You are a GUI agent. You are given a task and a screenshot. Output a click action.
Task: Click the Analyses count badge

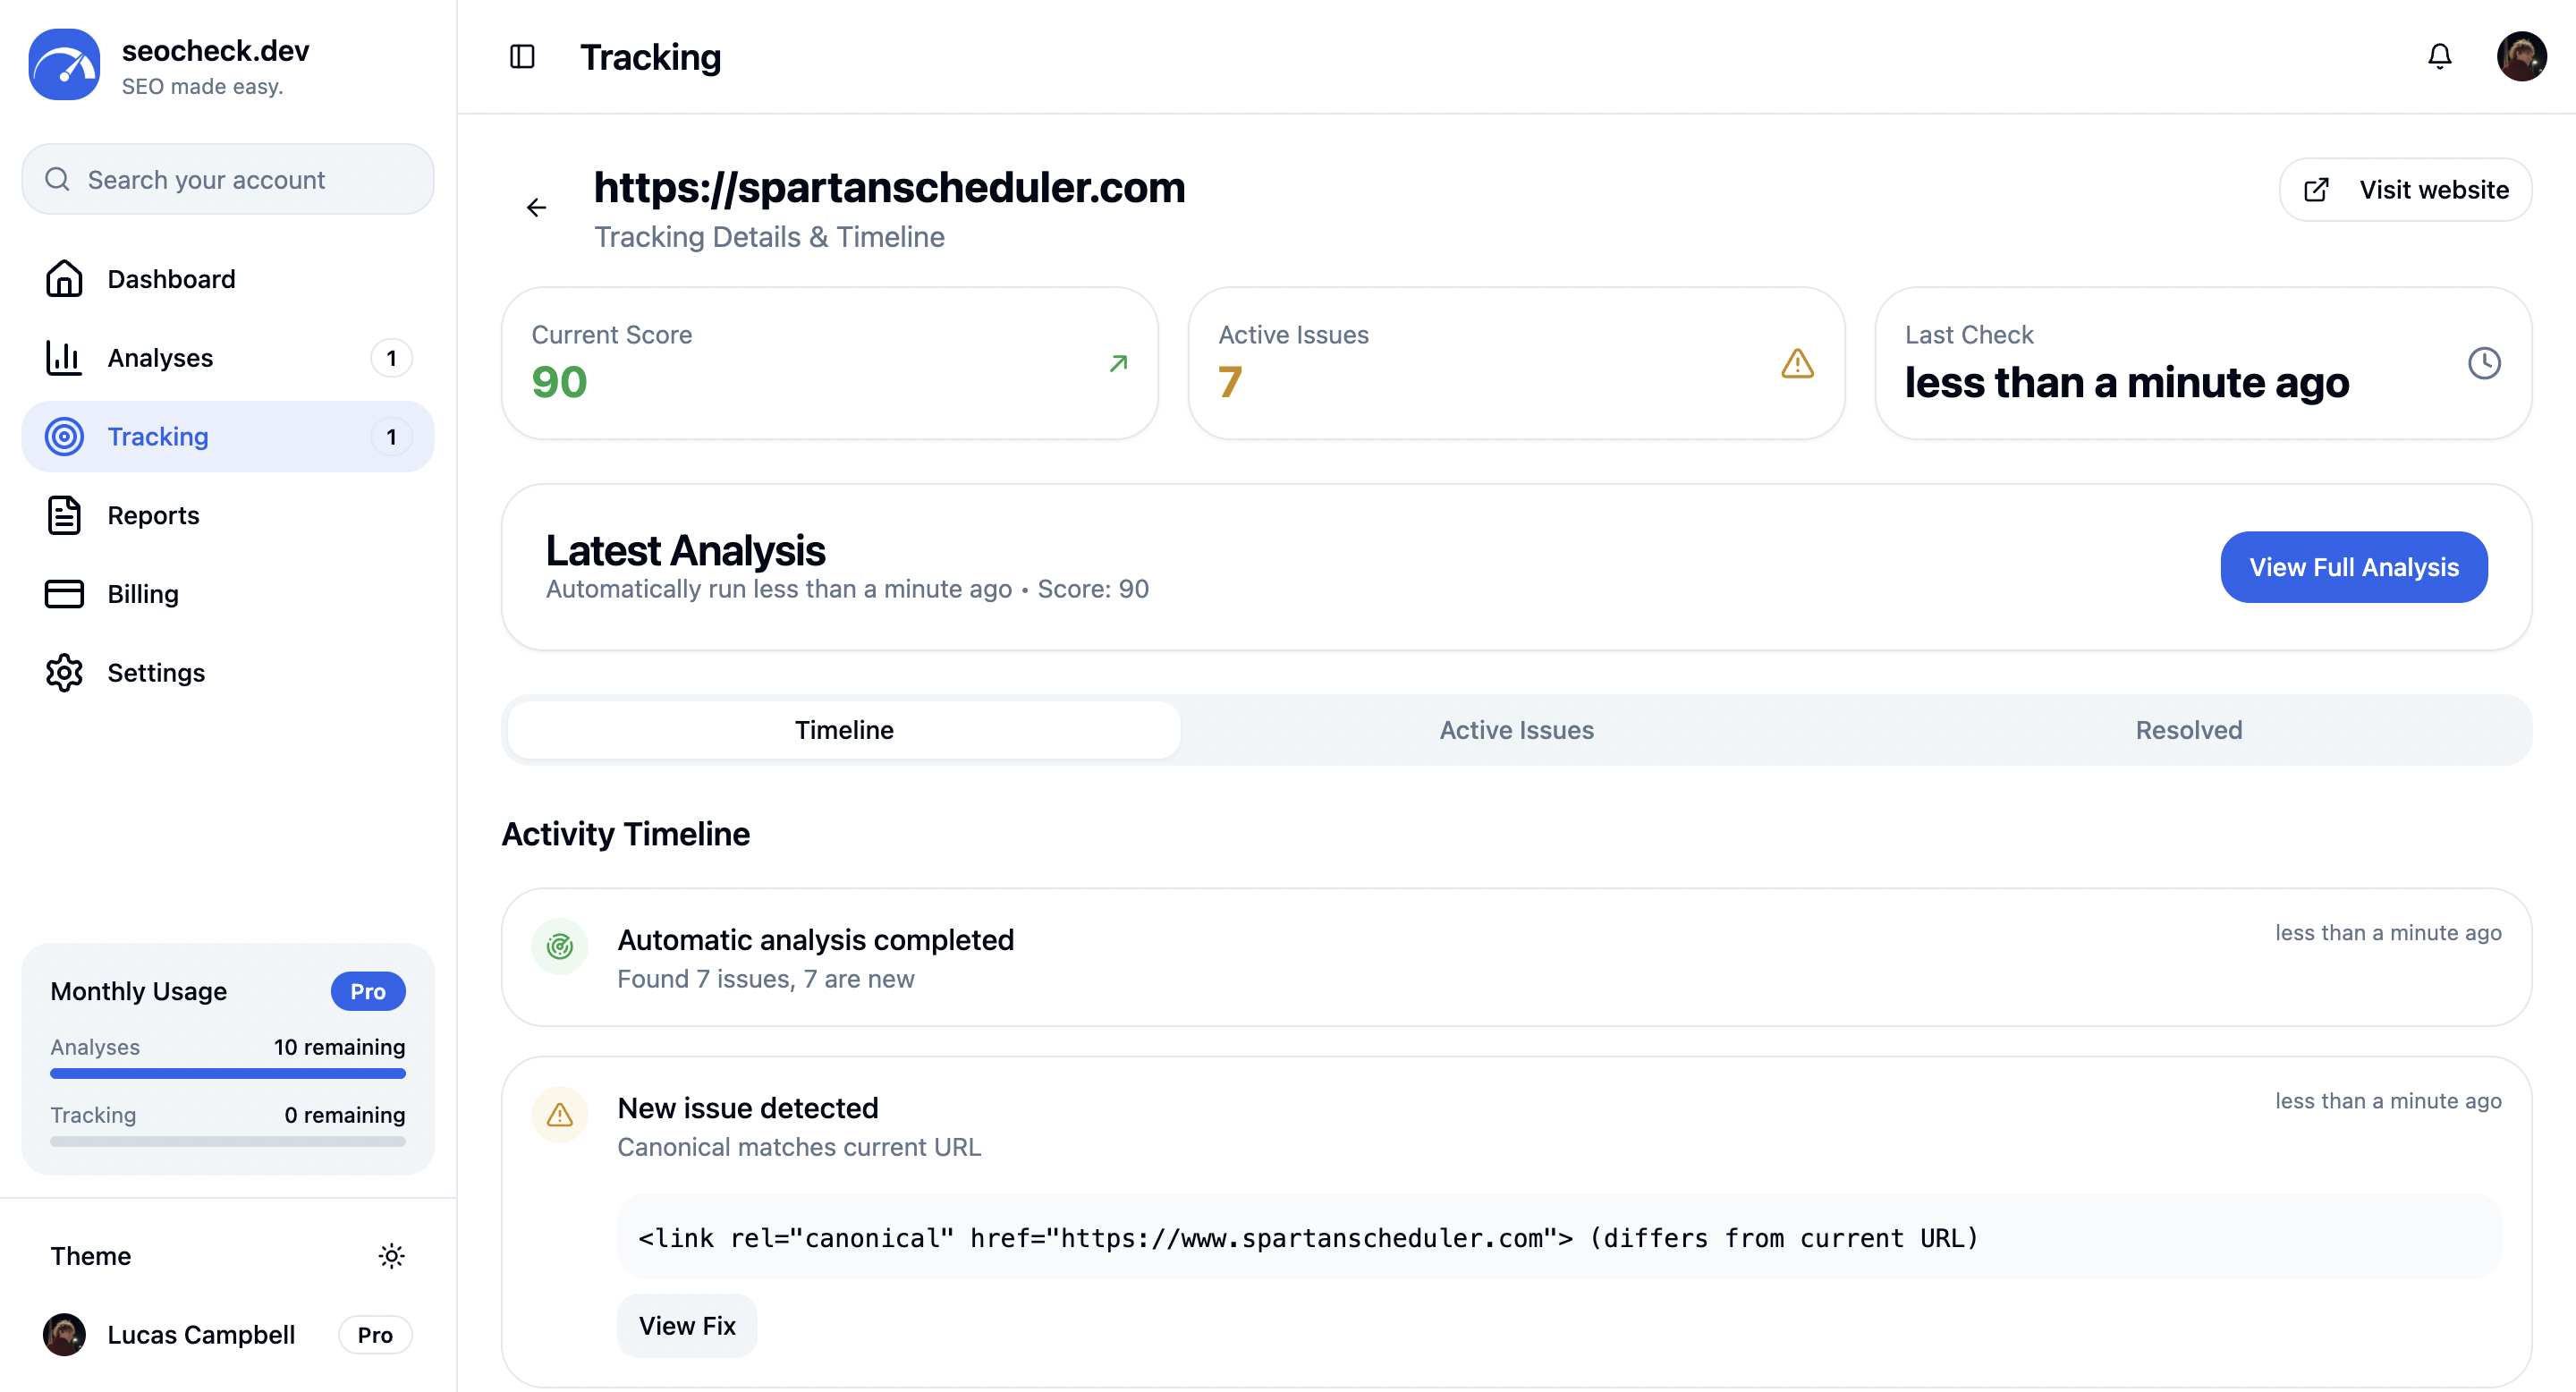(391, 358)
